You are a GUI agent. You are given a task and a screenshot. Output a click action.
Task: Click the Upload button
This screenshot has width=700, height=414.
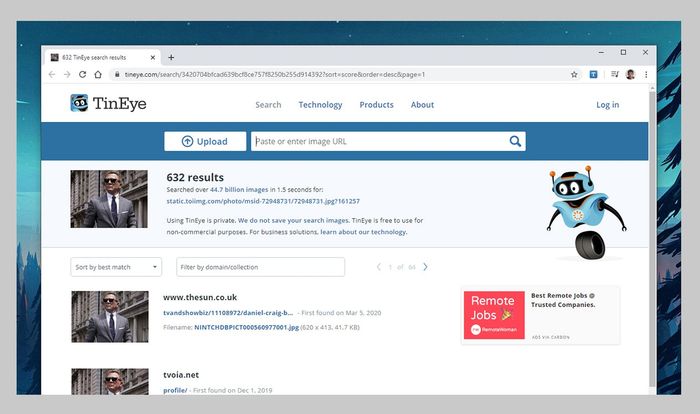tap(205, 141)
